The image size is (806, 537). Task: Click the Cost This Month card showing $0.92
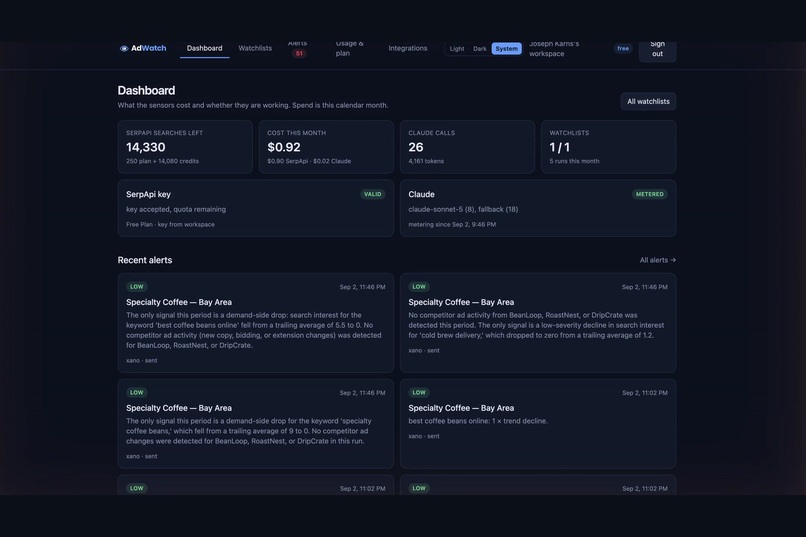coord(326,147)
